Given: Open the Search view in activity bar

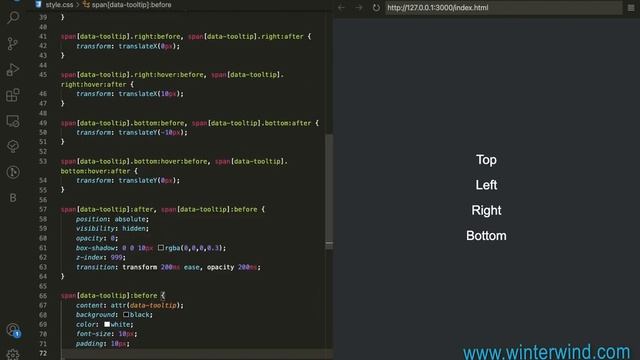Looking at the screenshot, I should coord(13,17).
